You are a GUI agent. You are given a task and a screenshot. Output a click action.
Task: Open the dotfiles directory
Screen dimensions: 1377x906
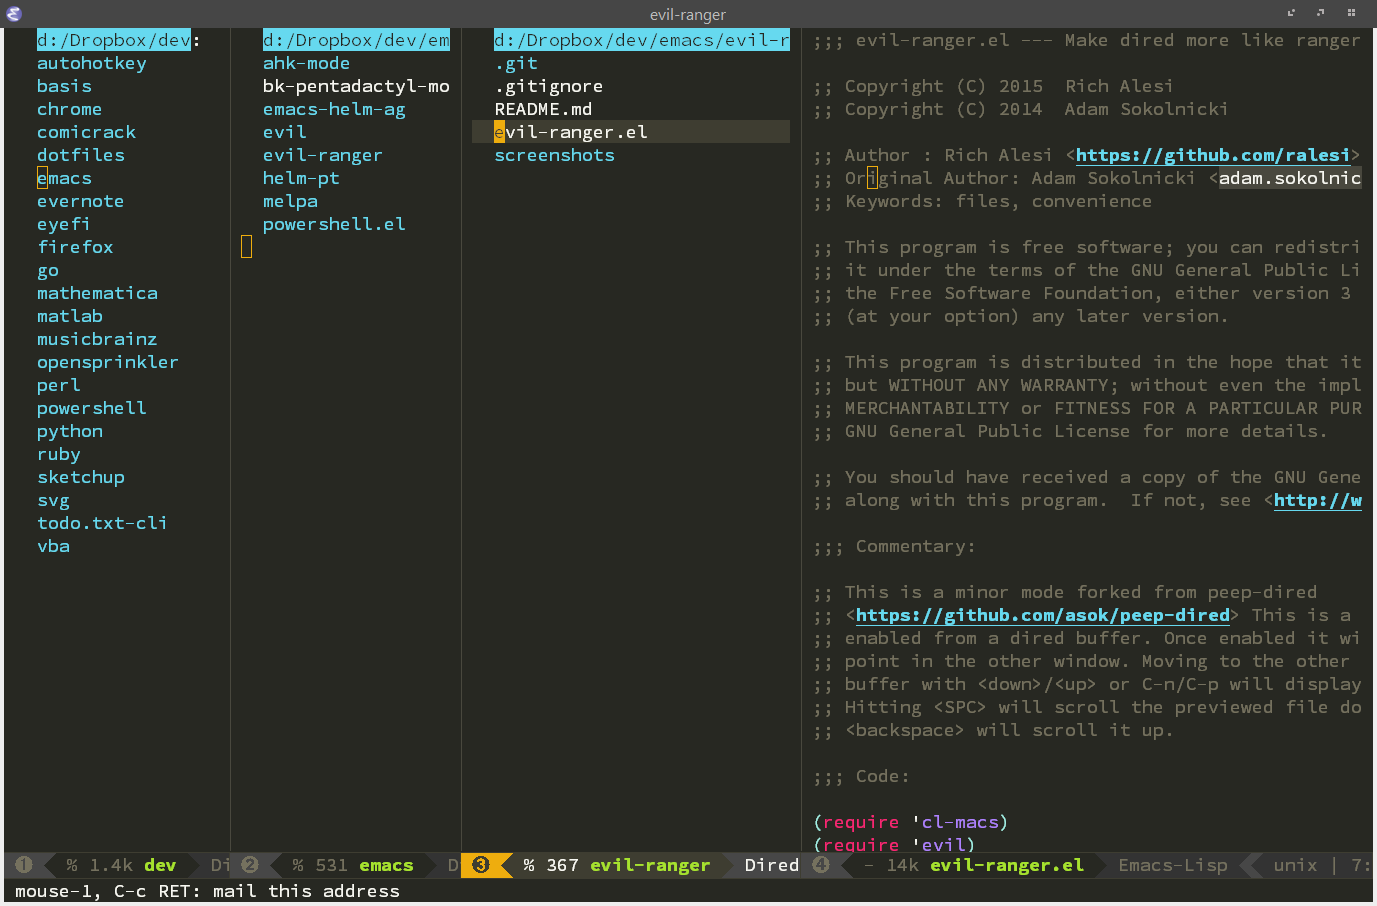(81, 155)
